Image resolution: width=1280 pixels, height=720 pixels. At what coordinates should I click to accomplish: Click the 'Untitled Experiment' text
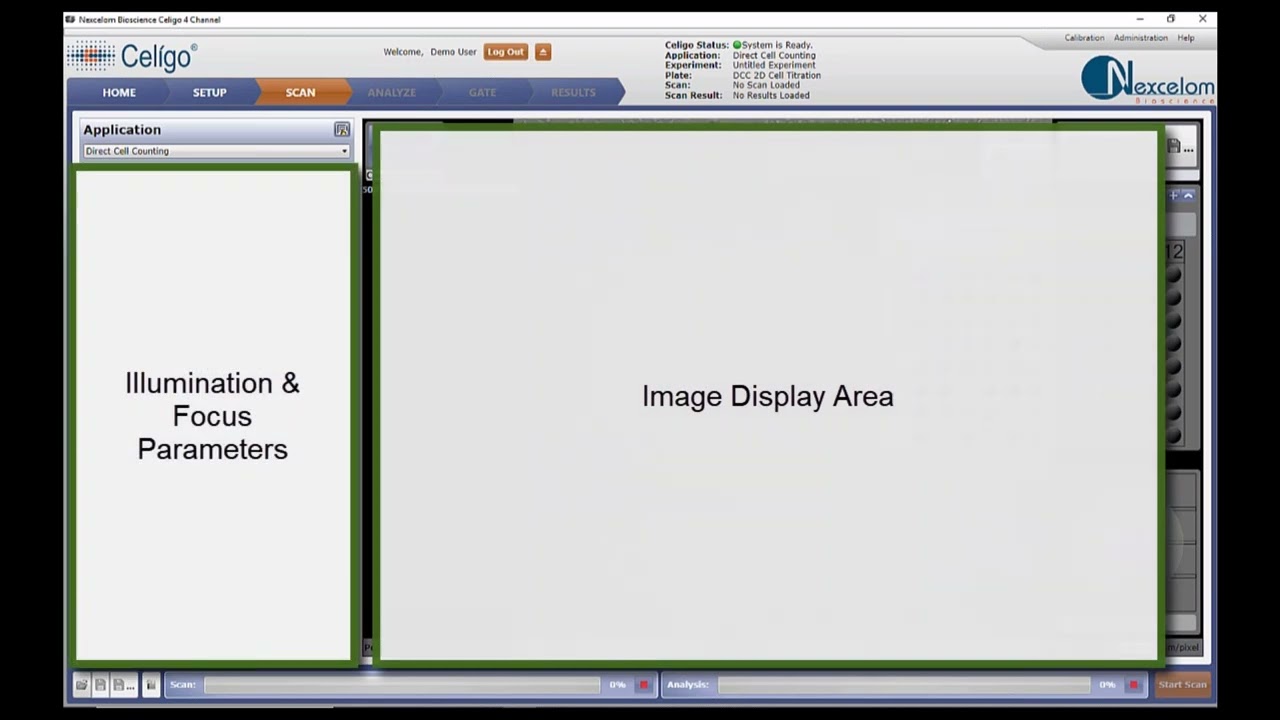[x=774, y=65]
